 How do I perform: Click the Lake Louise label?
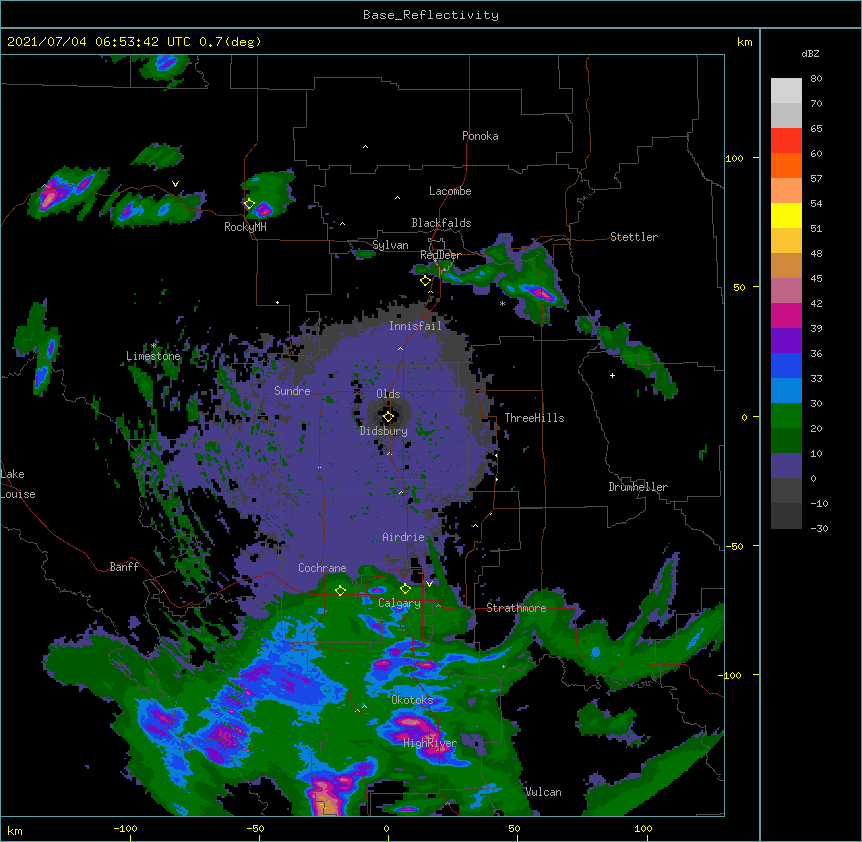coord(18,484)
